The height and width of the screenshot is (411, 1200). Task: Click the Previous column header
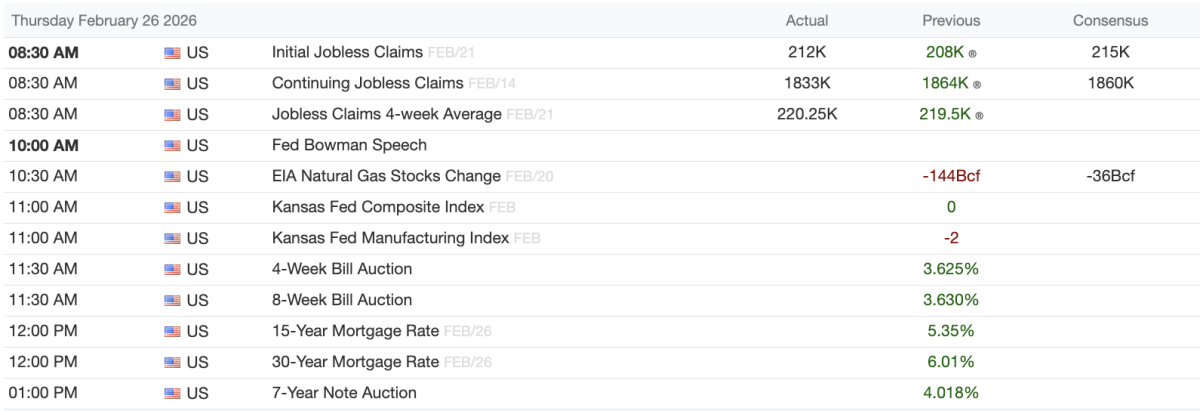coord(950,20)
